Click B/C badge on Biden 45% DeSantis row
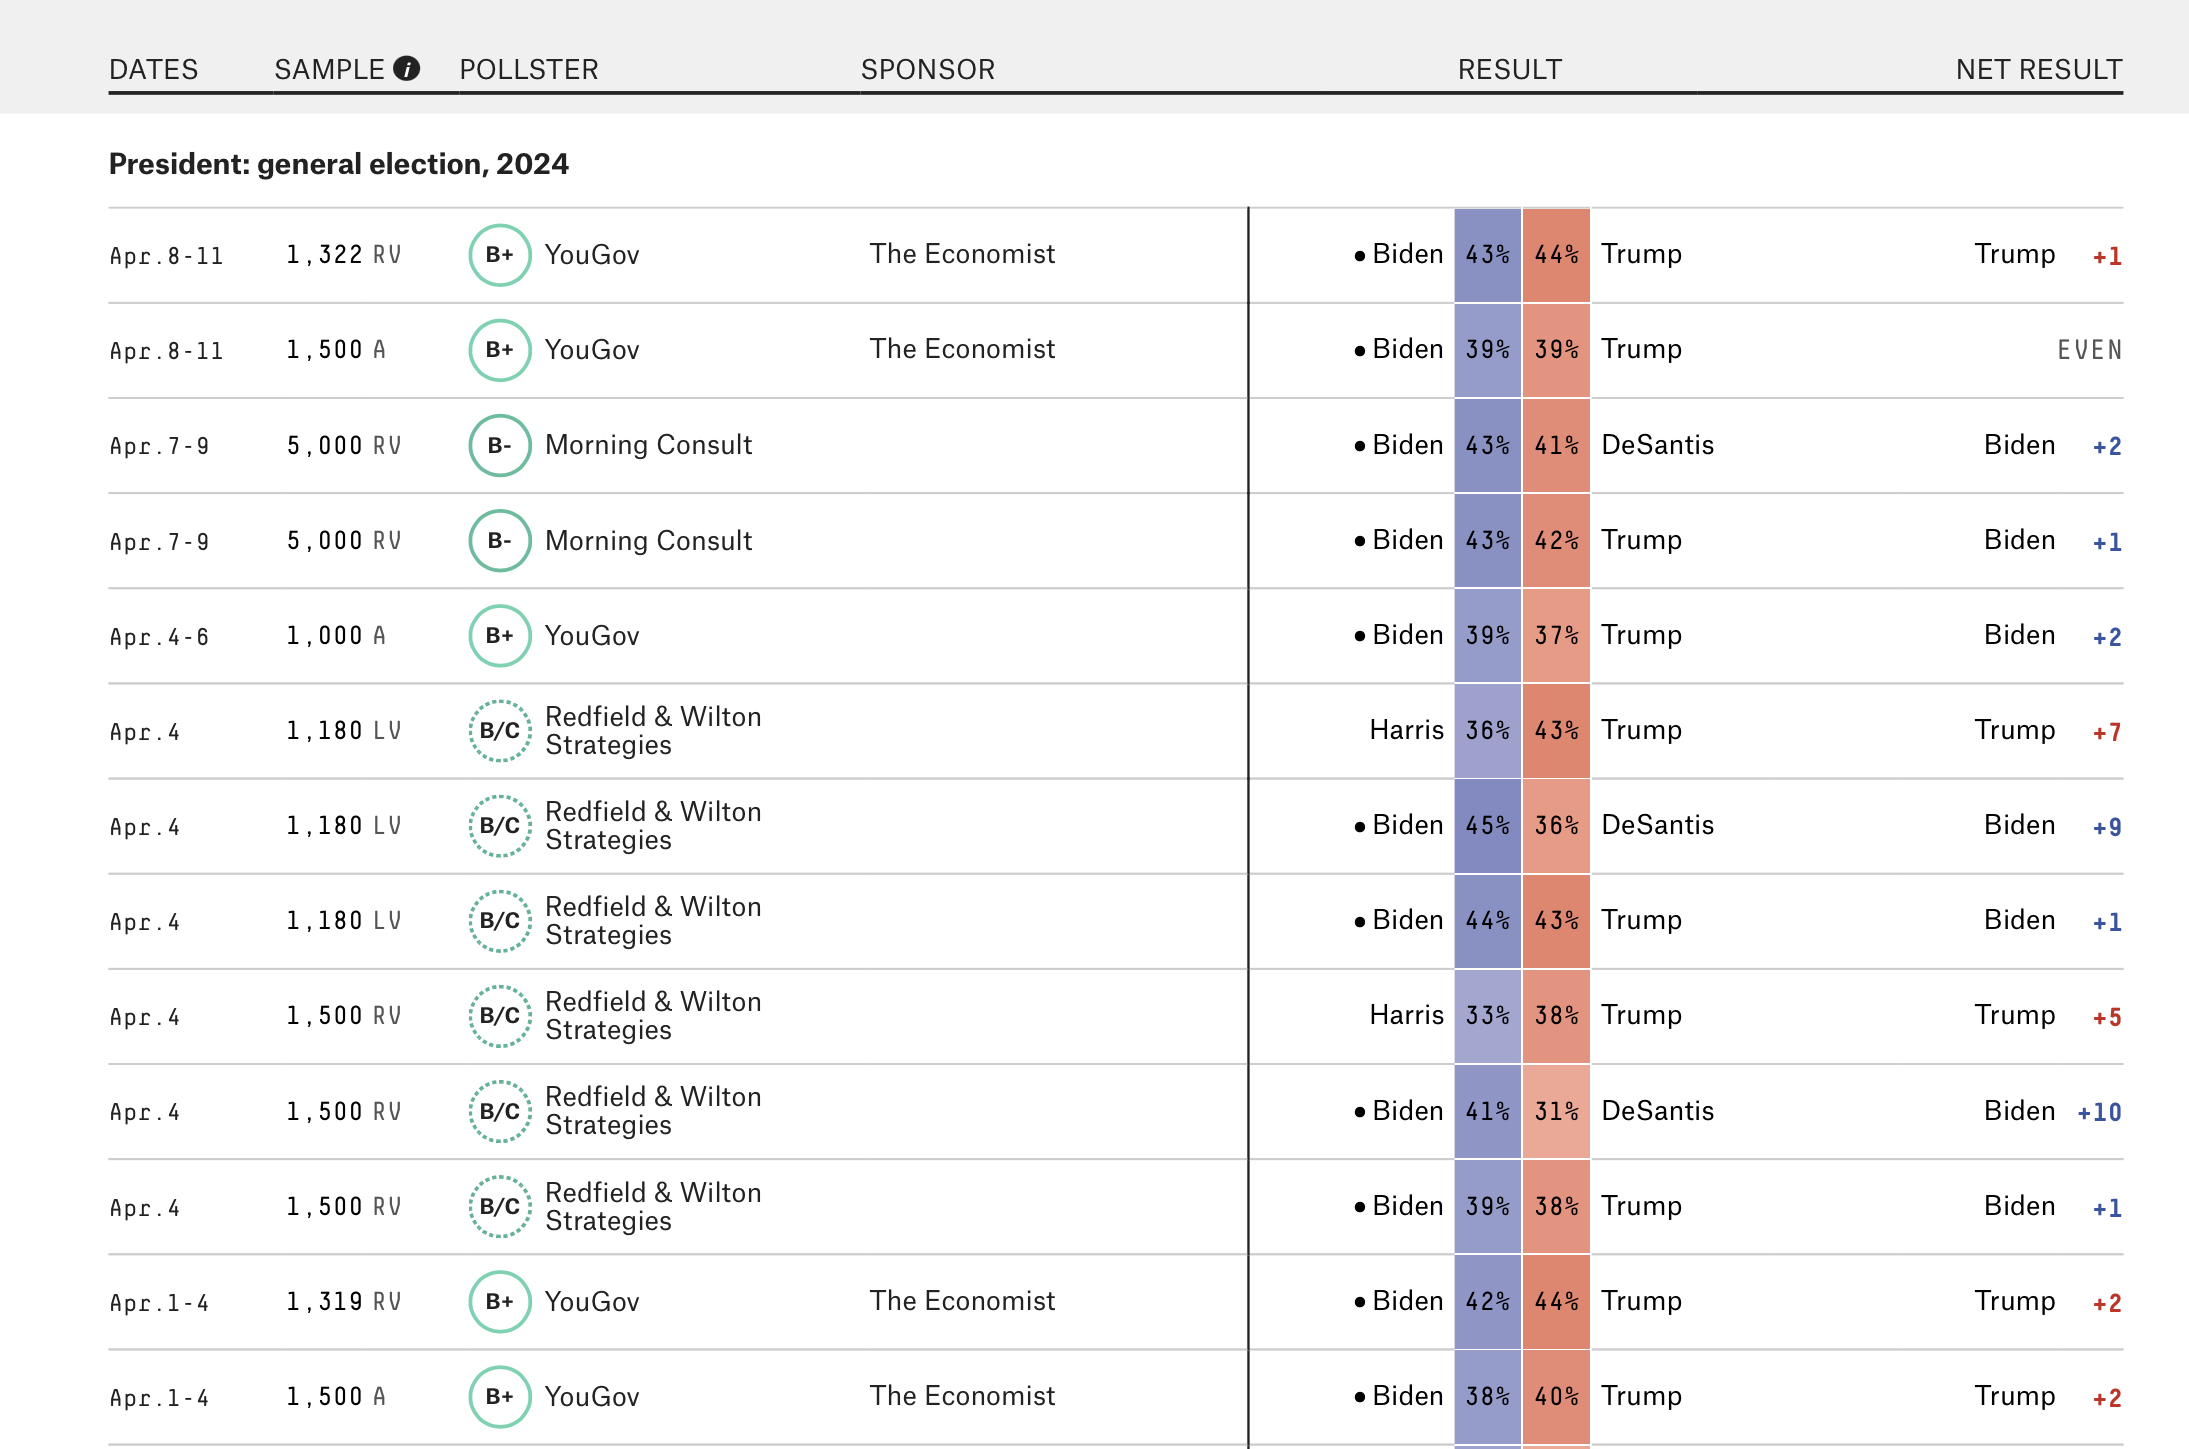The width and height of the screenshot is (2189, 1449). (x=499, y=826)
